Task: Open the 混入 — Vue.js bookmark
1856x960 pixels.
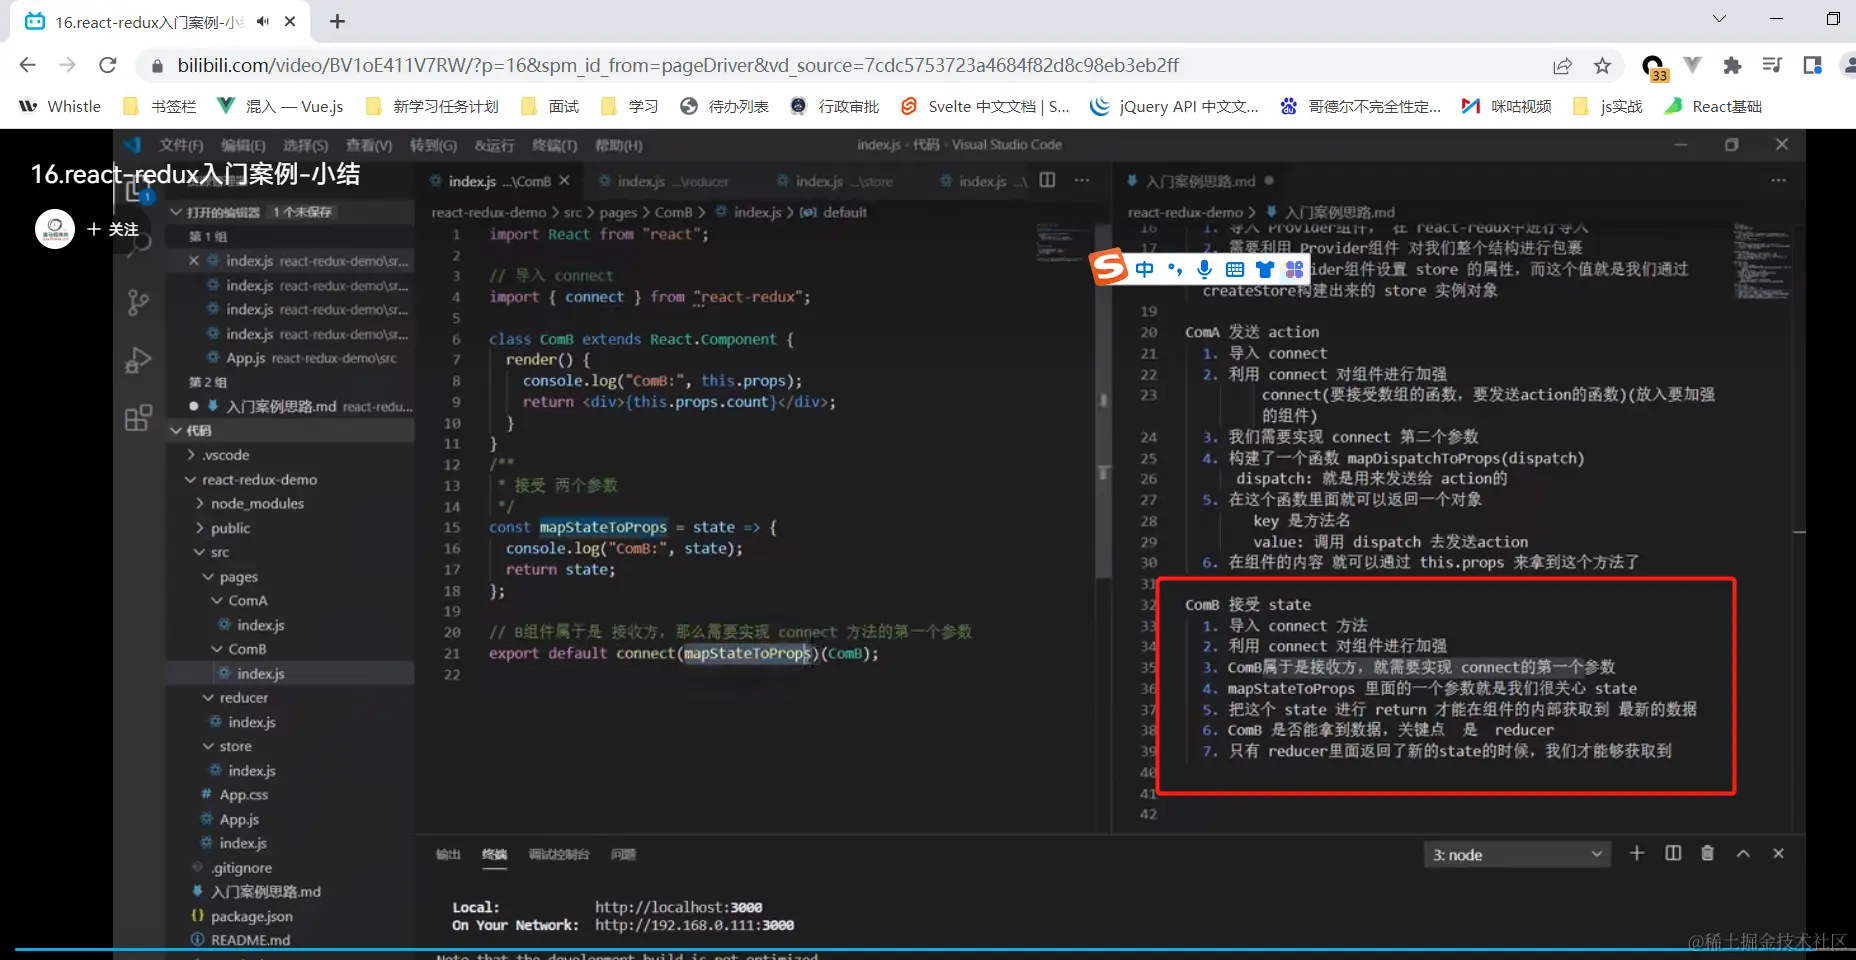Action: coord(281,106)
